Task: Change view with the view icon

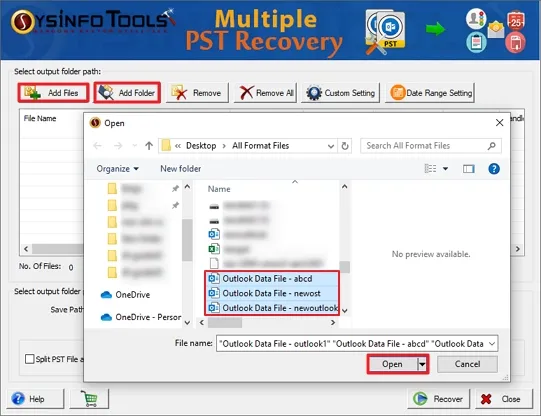Action: [x=430, y=169]
